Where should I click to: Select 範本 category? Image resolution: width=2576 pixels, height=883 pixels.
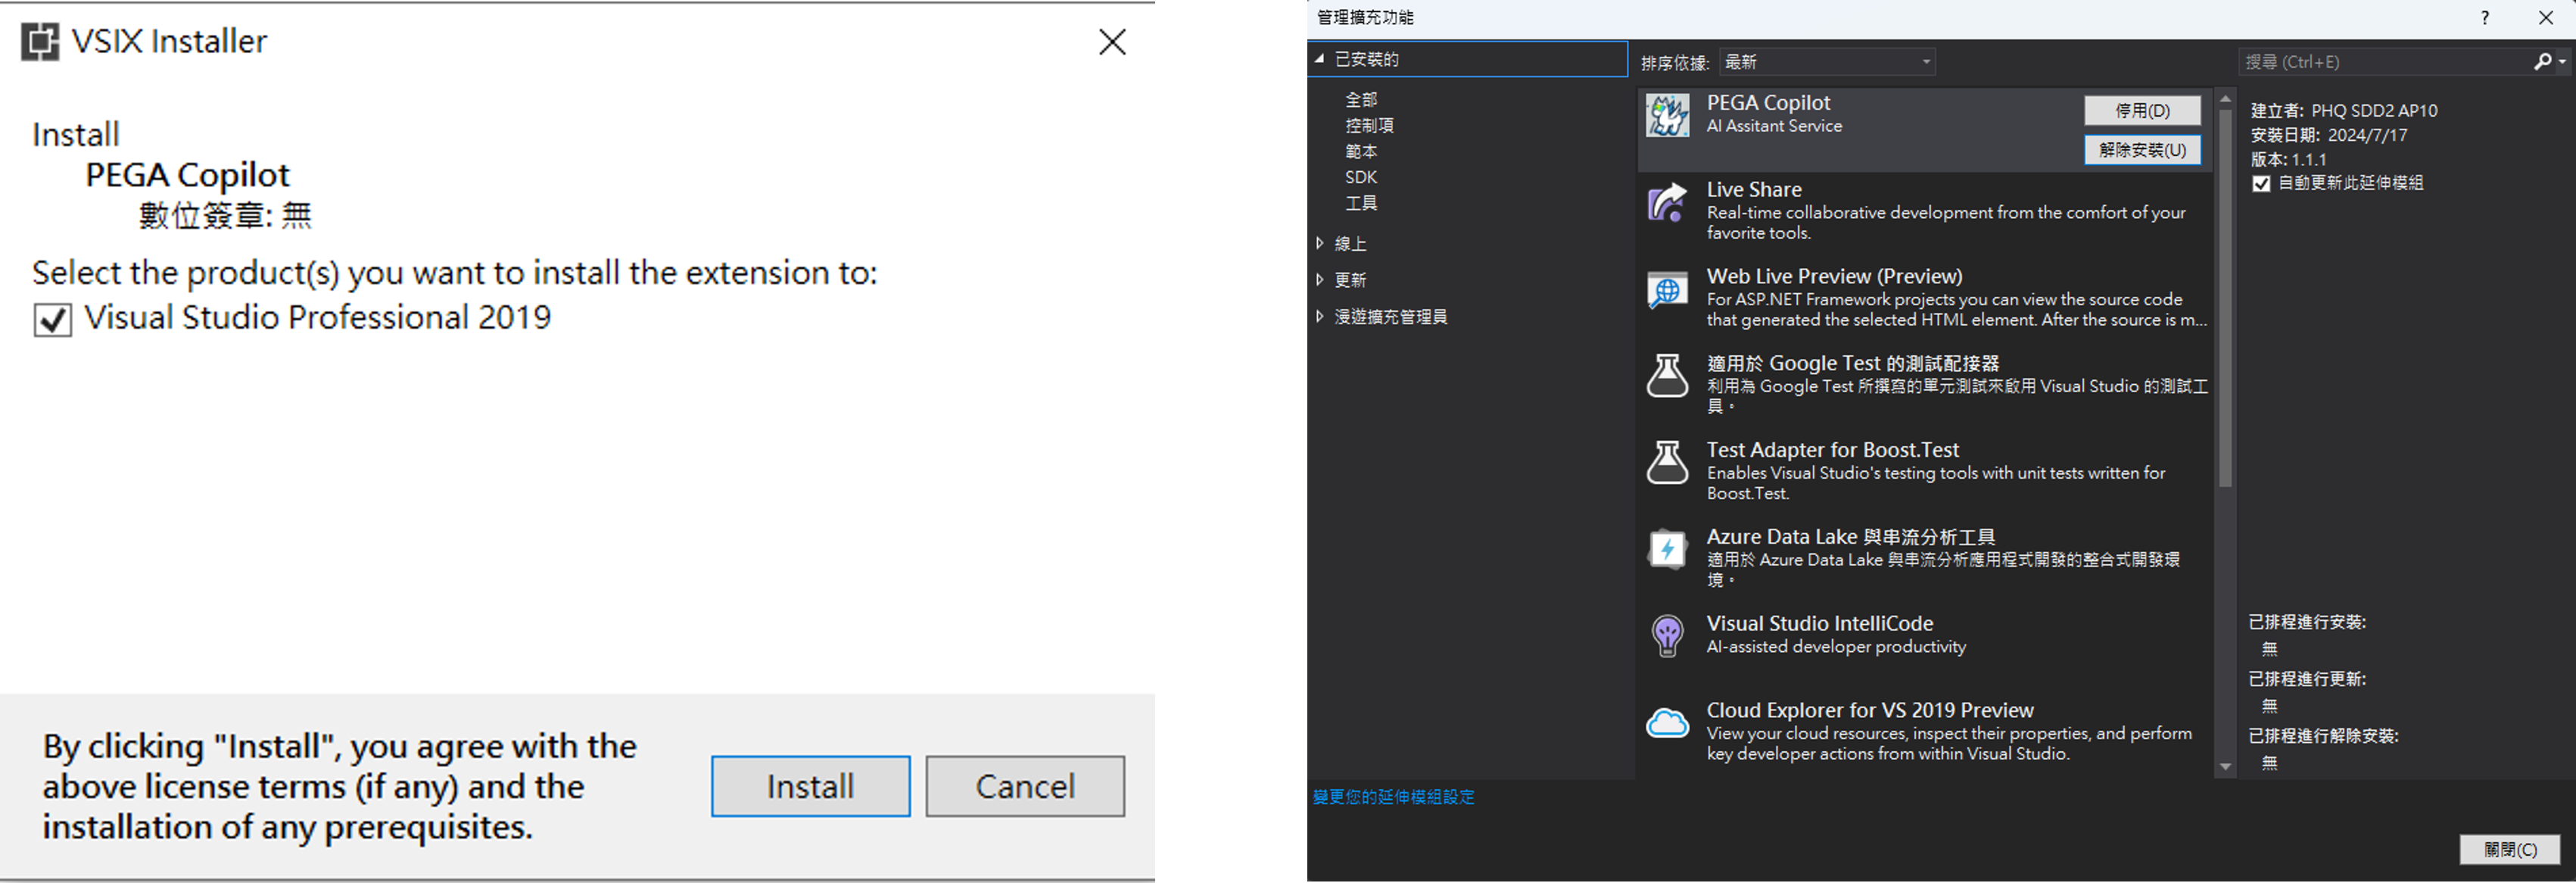tap(1361, 152)
